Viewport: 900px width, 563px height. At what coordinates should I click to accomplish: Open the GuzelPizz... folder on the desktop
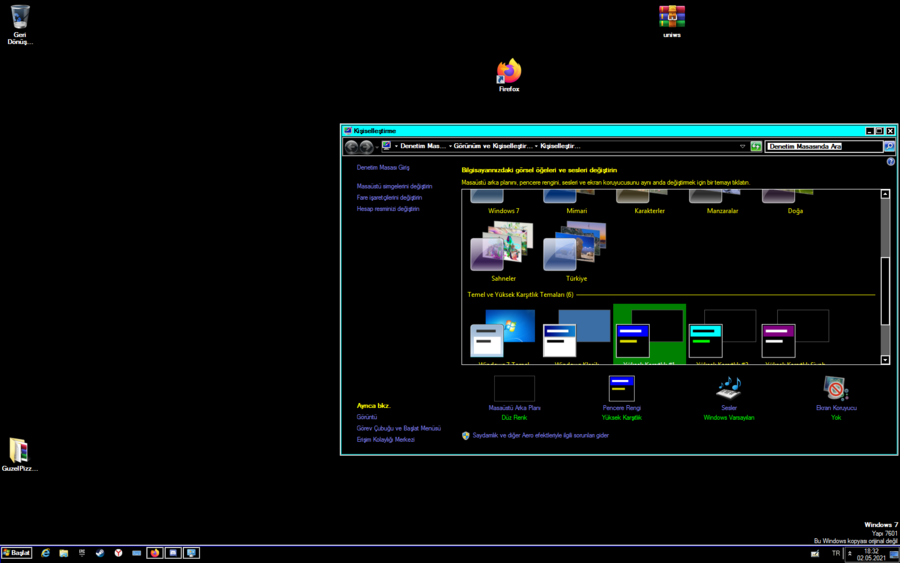[x=20, y=455]
